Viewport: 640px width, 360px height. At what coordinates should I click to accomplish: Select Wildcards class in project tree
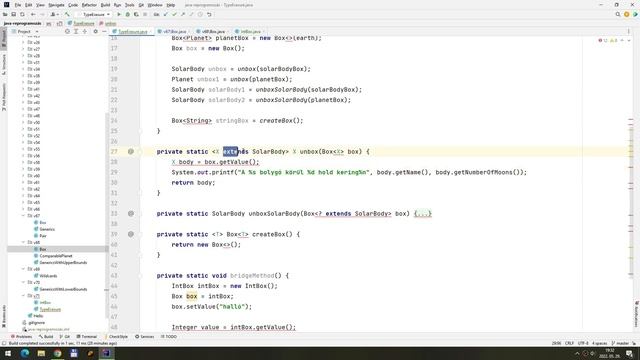[x=48, y=276]
